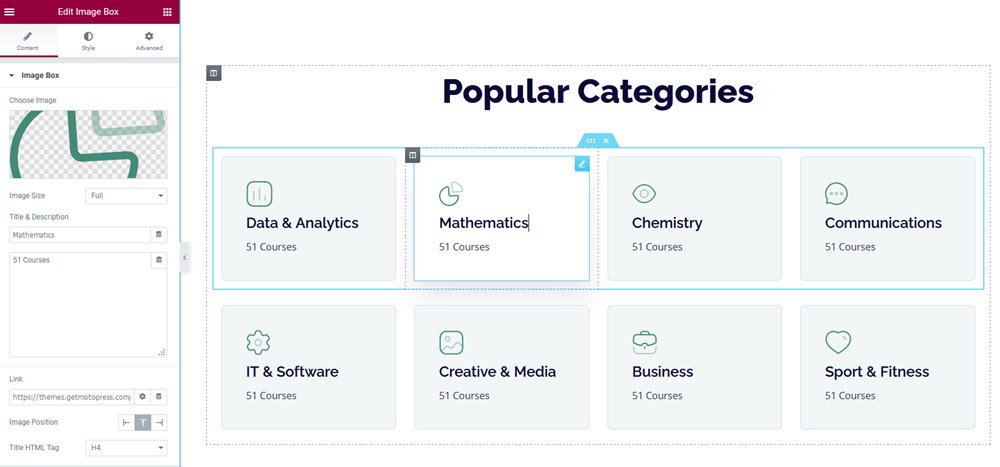The width and height of the screenshot is (1000, 467).
Task: Click the section handle icon near Popular Categories
Action: [x=214, y=73]
